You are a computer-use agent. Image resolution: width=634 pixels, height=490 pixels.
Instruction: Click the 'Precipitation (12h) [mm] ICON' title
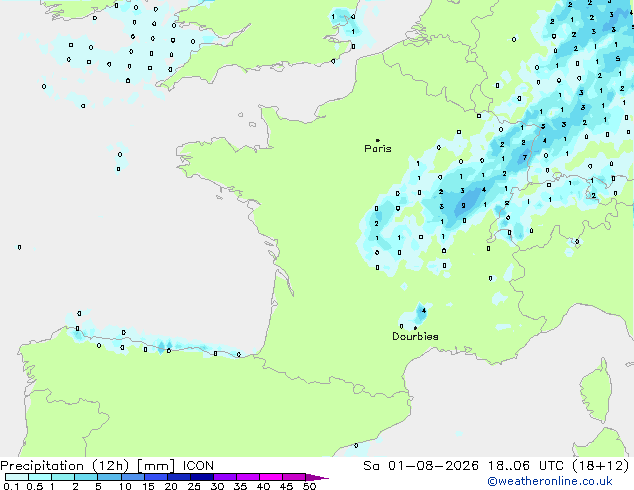click(107, 466)
